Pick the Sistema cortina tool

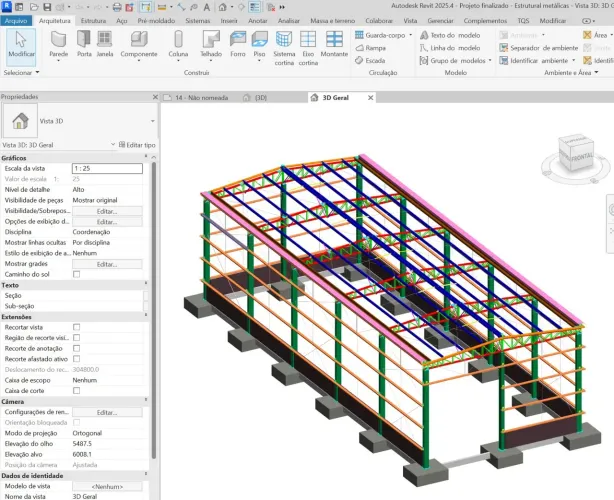284,48
